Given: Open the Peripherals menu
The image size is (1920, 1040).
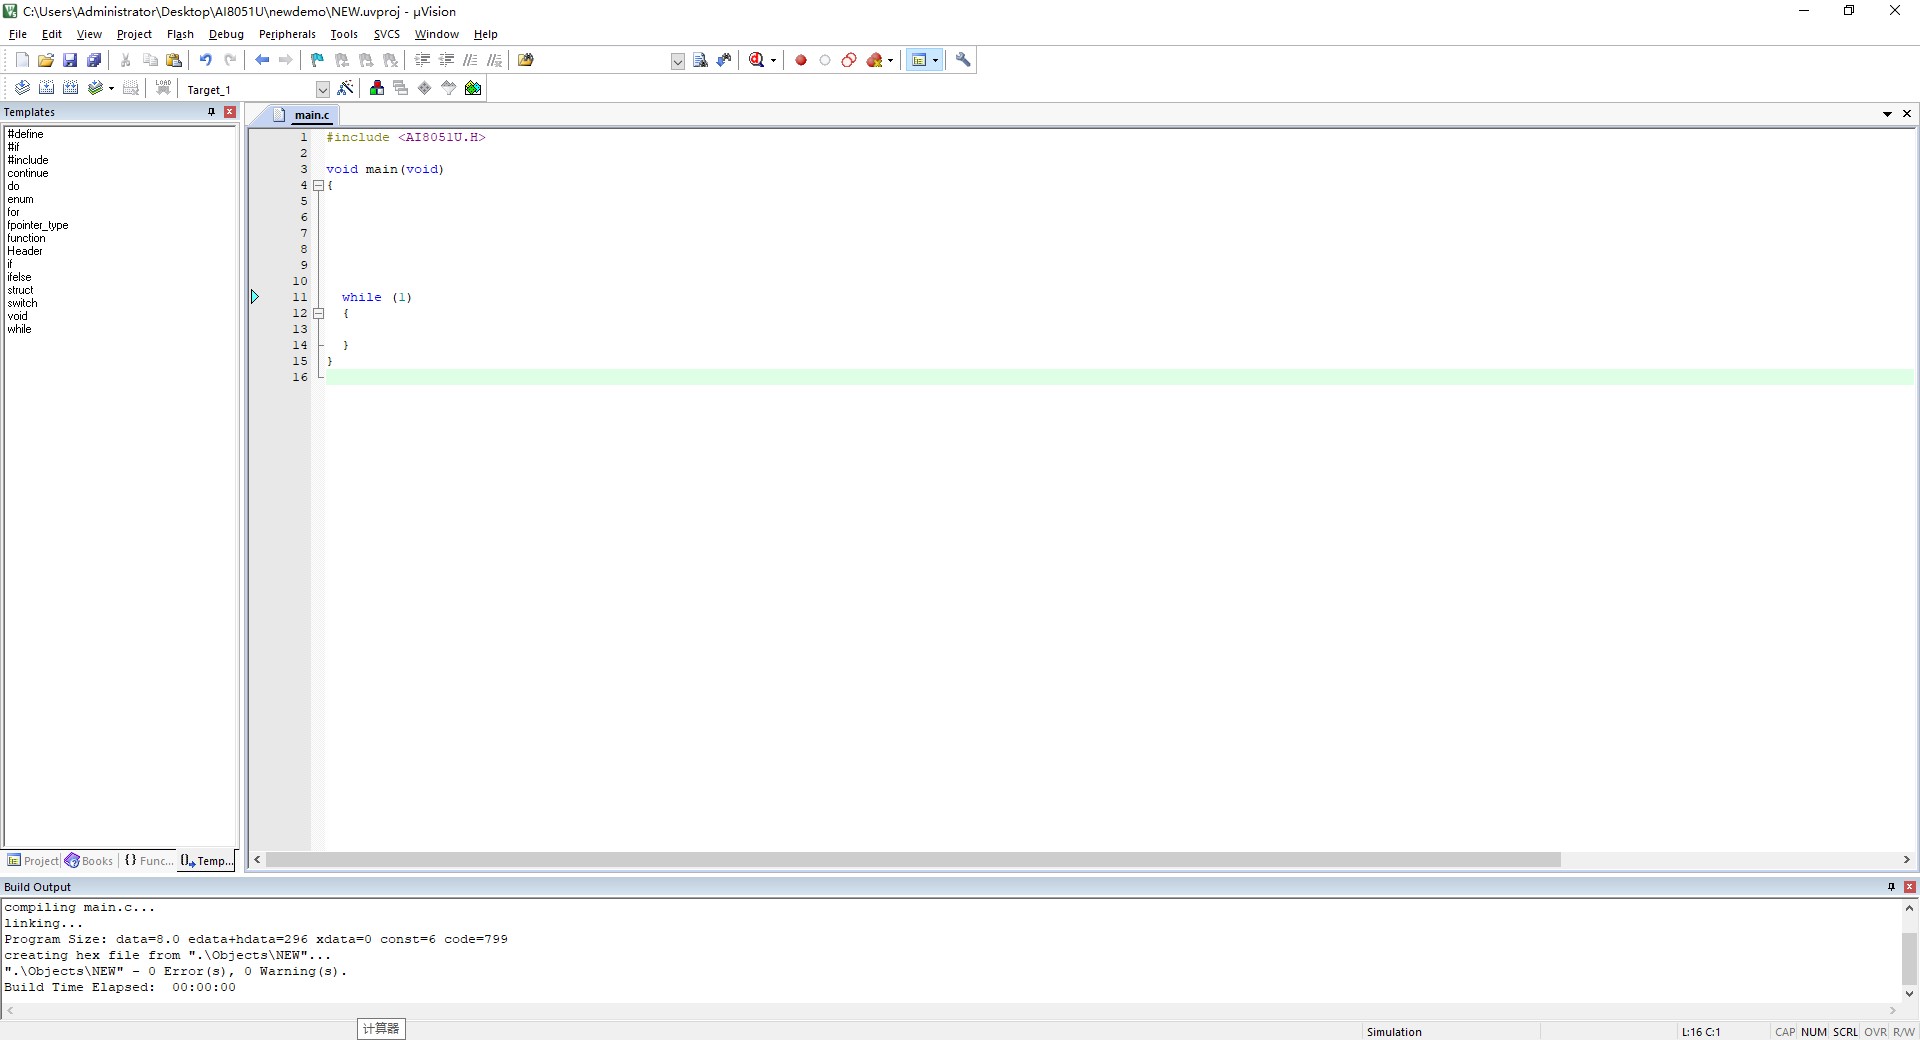Looking at the screenshot, I should point(287,34).
